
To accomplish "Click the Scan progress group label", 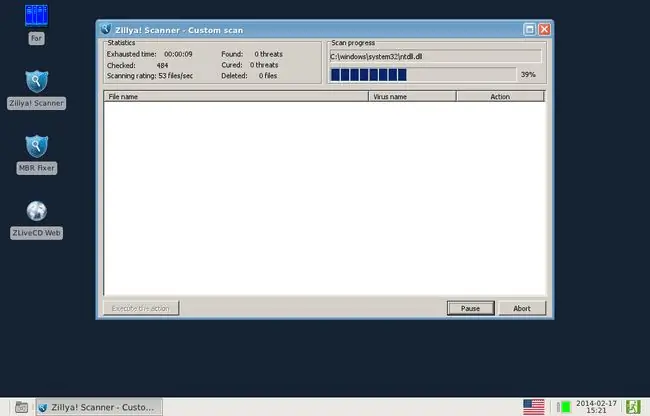I will coord(353,43).
